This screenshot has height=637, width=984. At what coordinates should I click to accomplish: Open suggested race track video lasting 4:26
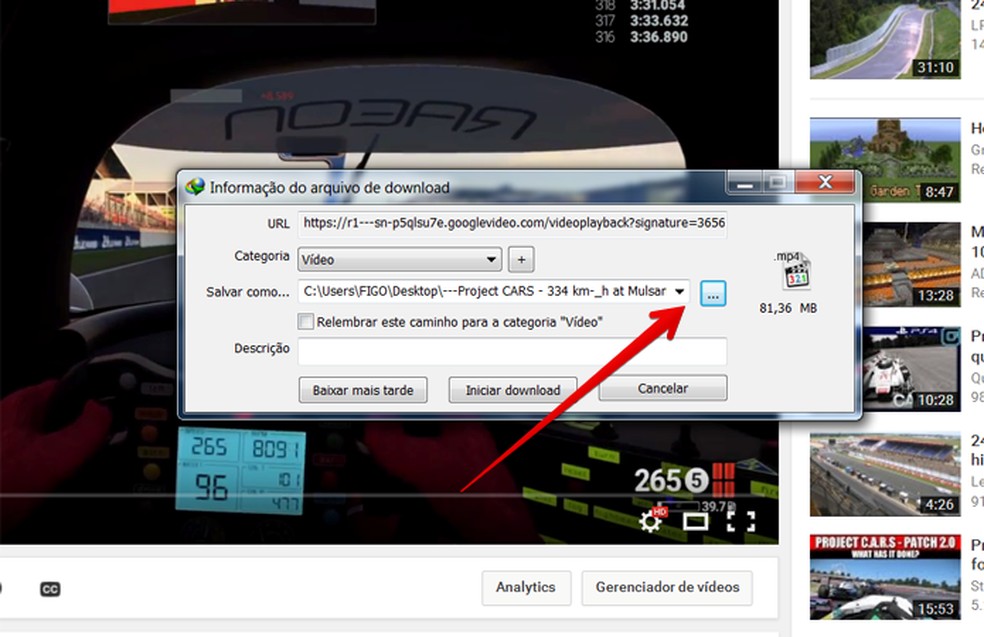(885, 474)
